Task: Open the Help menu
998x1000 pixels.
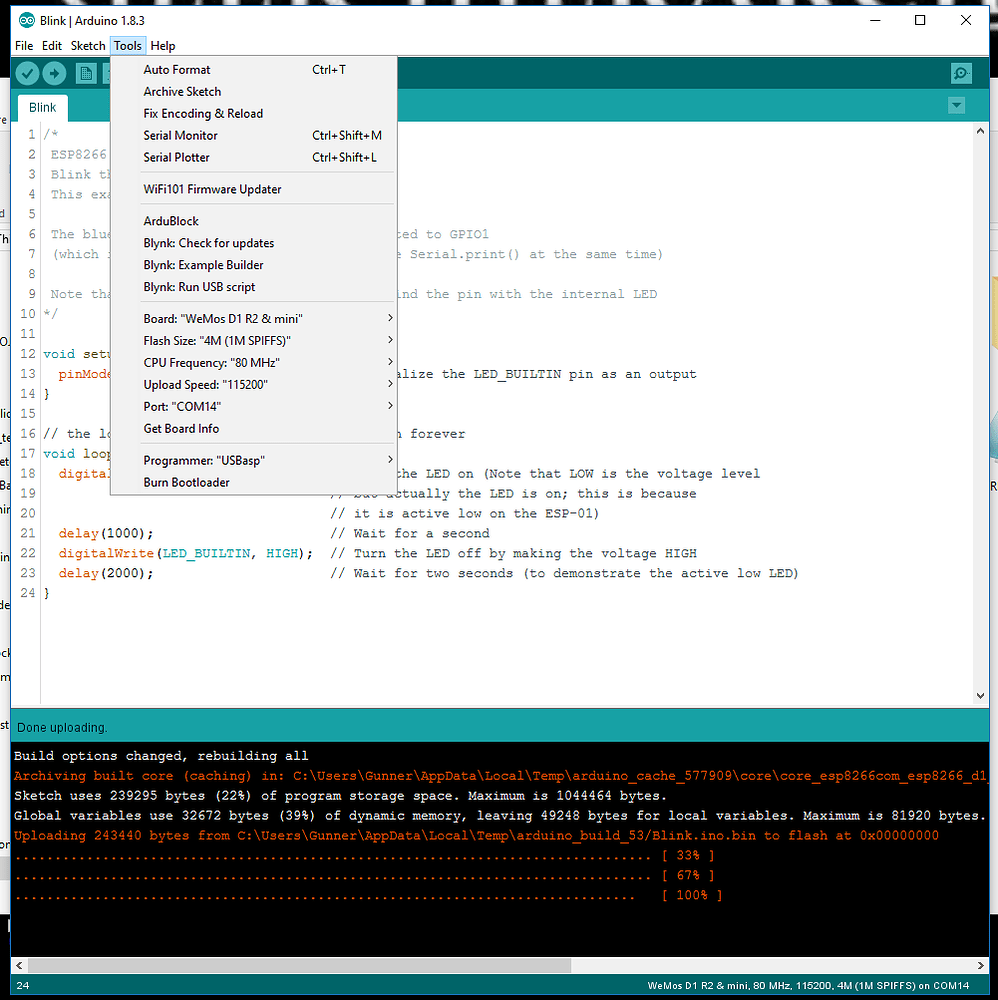Action: coord(162,45)
